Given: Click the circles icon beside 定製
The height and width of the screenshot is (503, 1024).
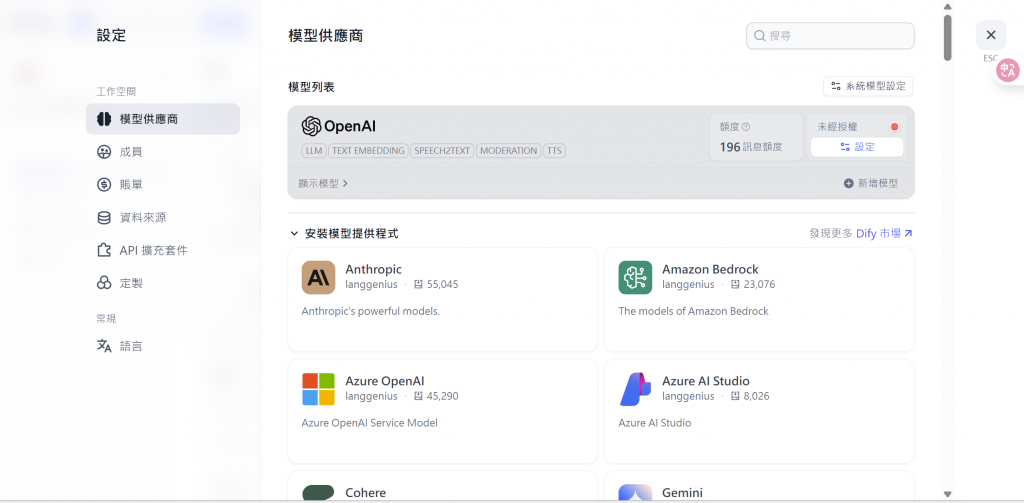Looking at the screenshot, I should [x=104, y=284].
